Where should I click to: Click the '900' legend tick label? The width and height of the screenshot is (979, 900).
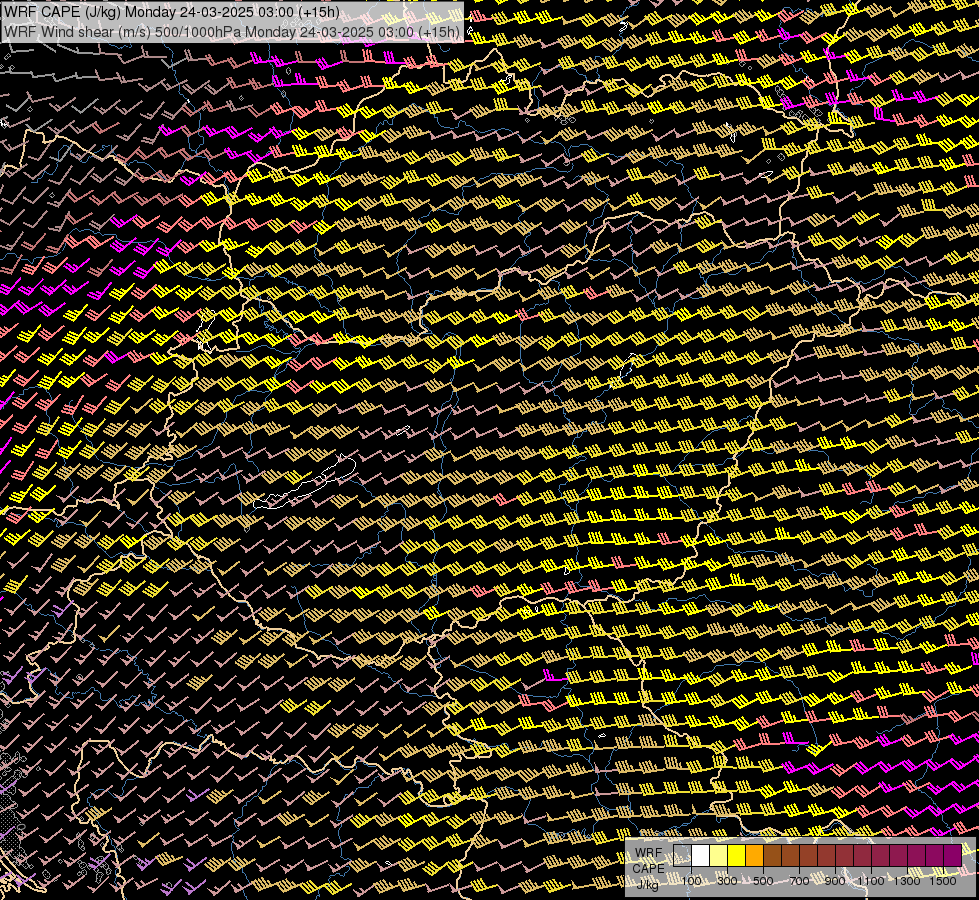point(835,881)
